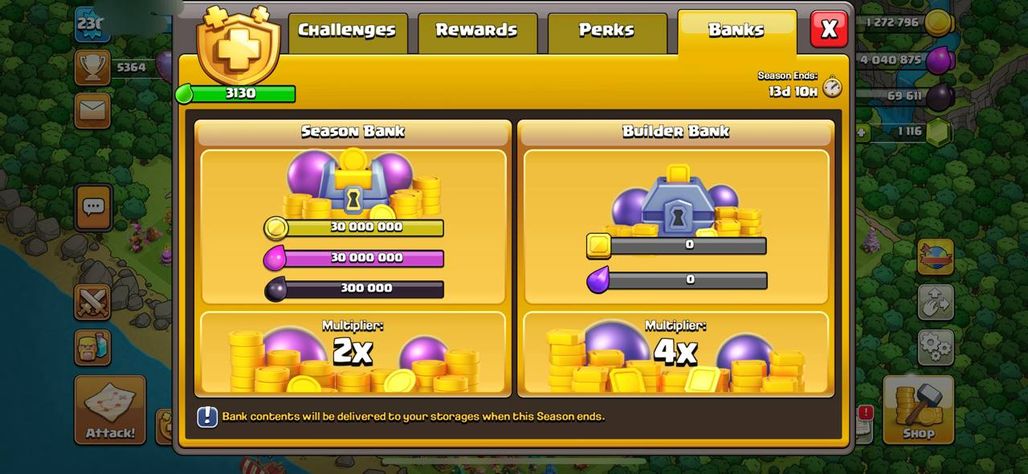
Task: Tap the barbarian army icon
Action: coord(92,347)
